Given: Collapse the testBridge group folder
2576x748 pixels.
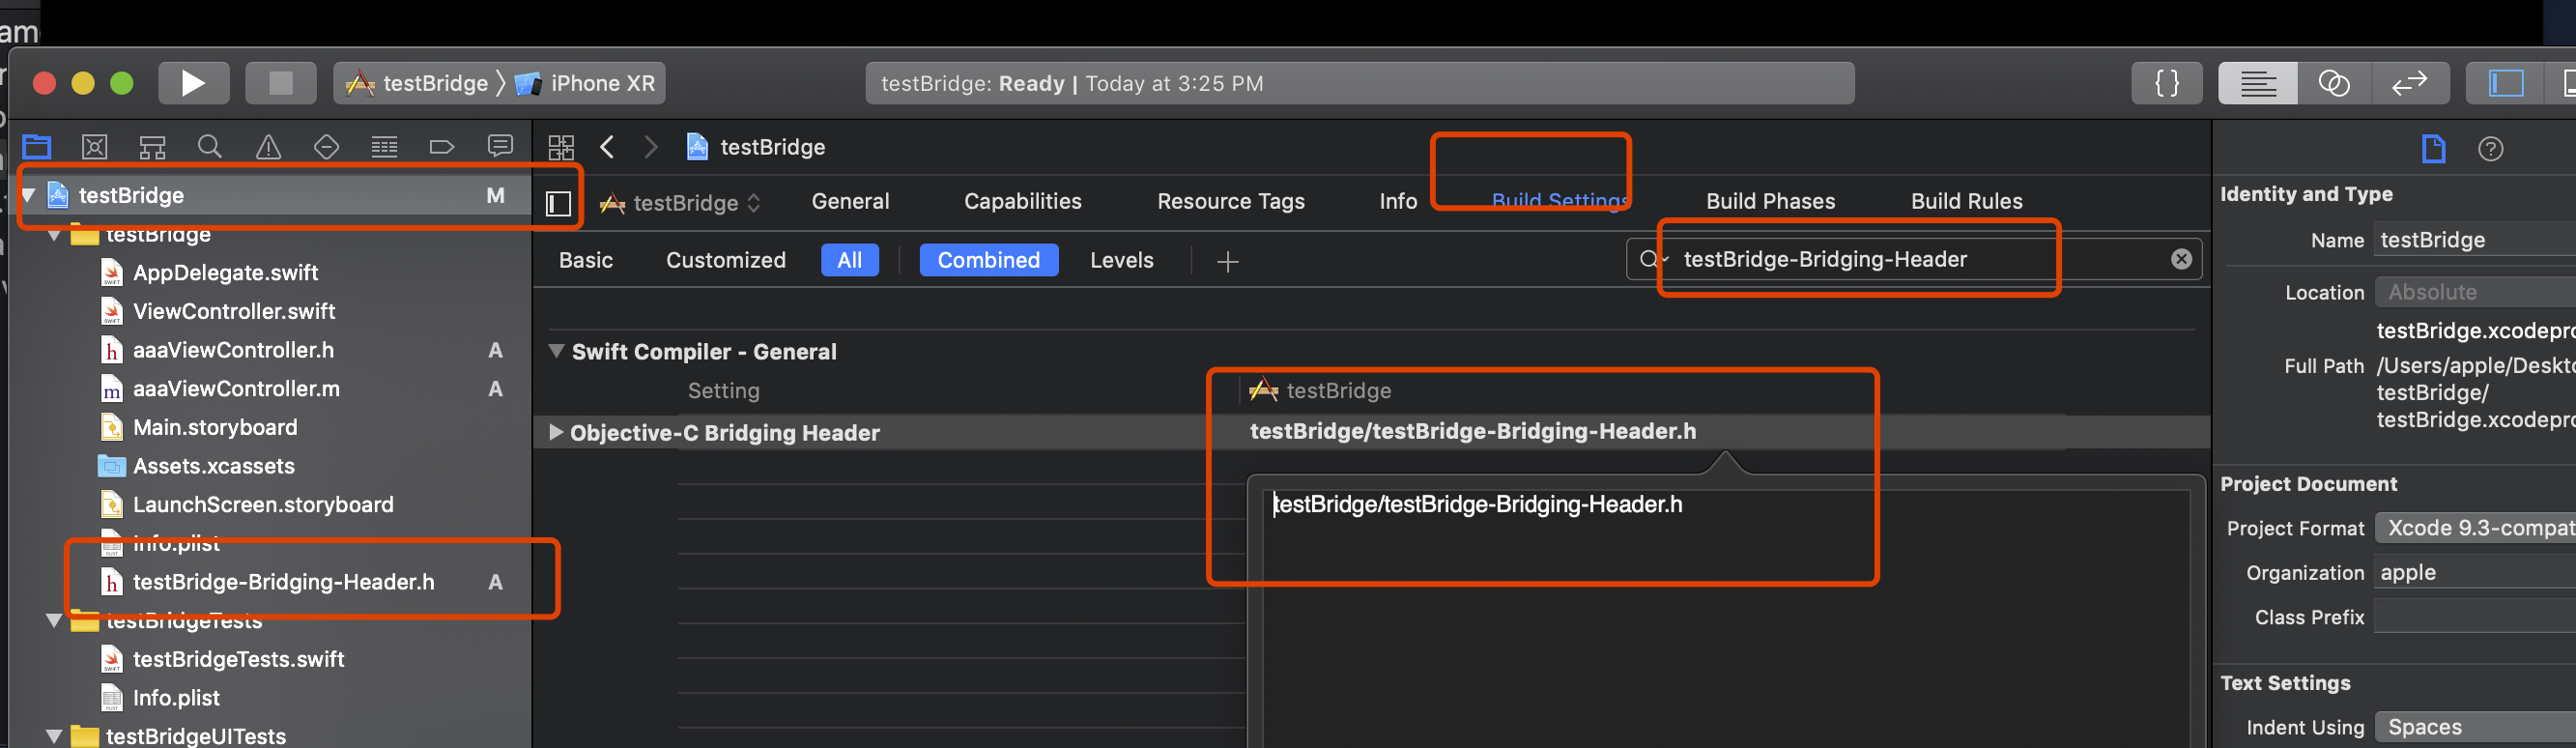Looking at the screenshot, I should (55, 235).
